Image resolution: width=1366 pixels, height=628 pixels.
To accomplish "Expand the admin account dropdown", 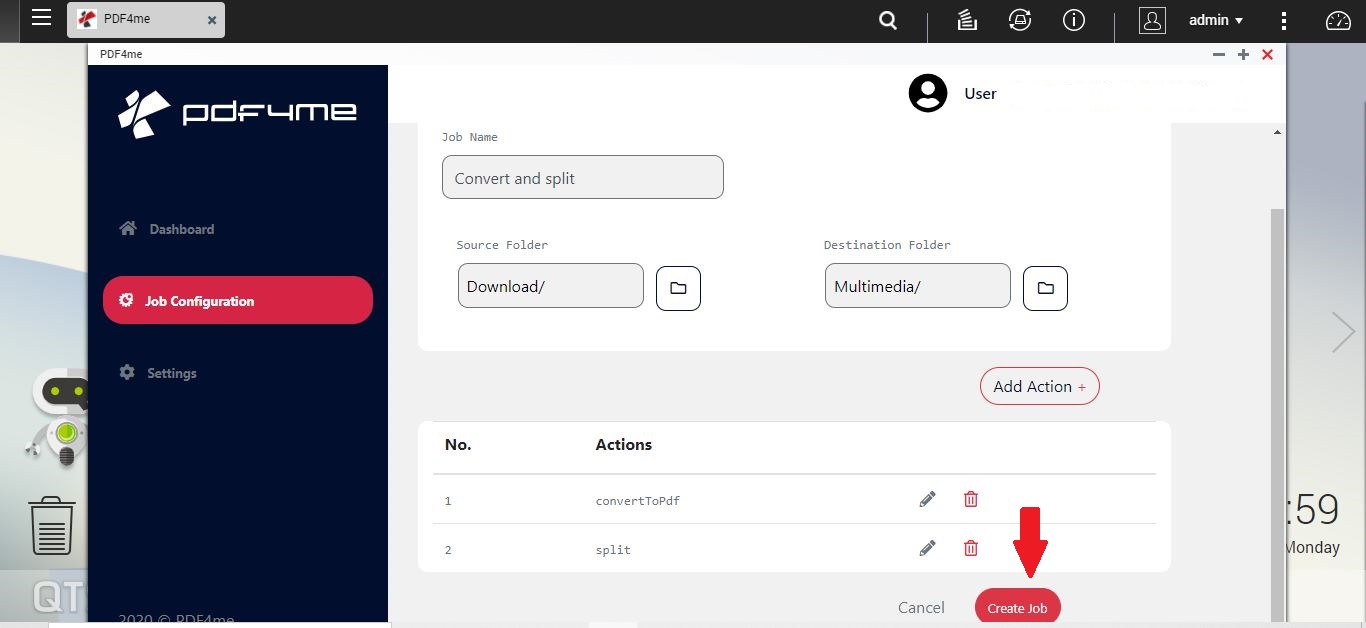I will pos(1216,20).
